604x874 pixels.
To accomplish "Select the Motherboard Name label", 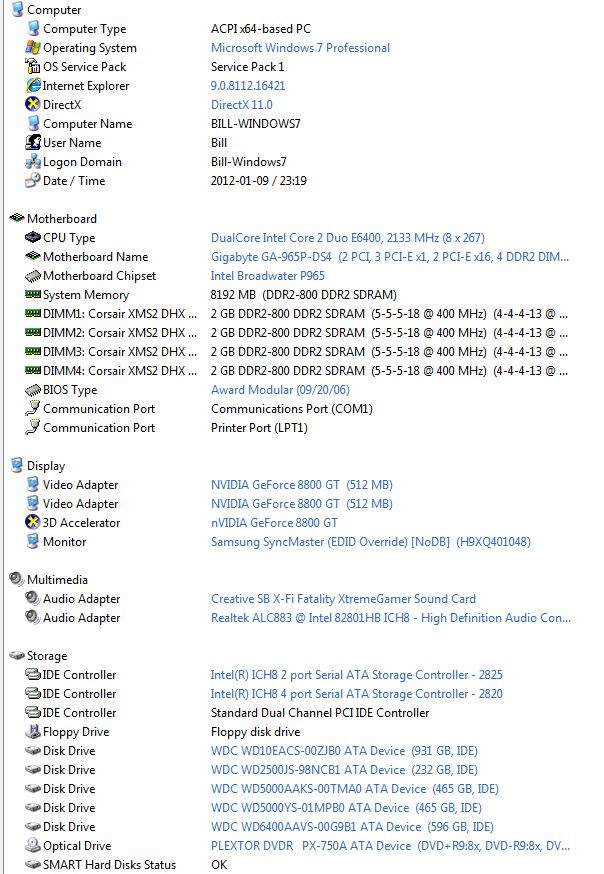I will tap(95, 257).
